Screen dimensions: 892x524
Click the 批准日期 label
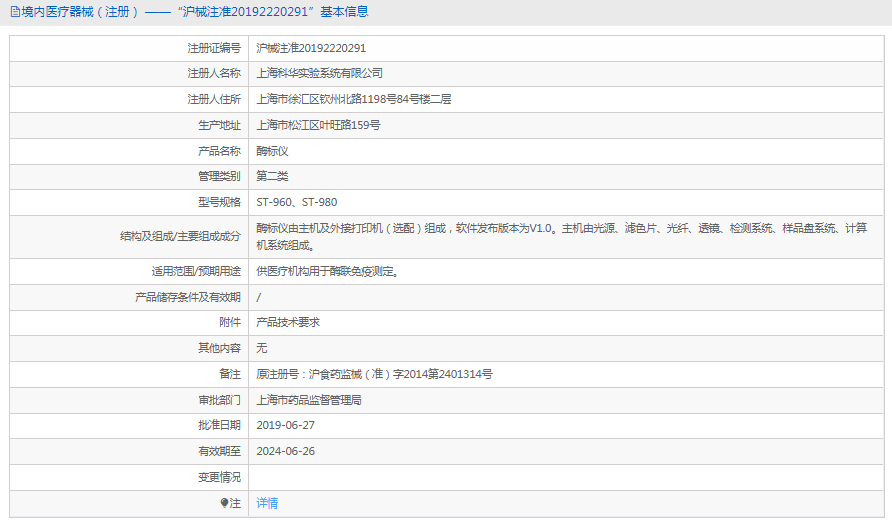[219, 426]
